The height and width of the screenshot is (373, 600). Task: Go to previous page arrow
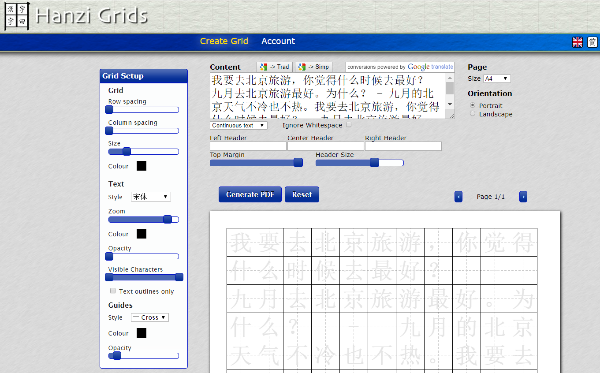tap(458, 197)
